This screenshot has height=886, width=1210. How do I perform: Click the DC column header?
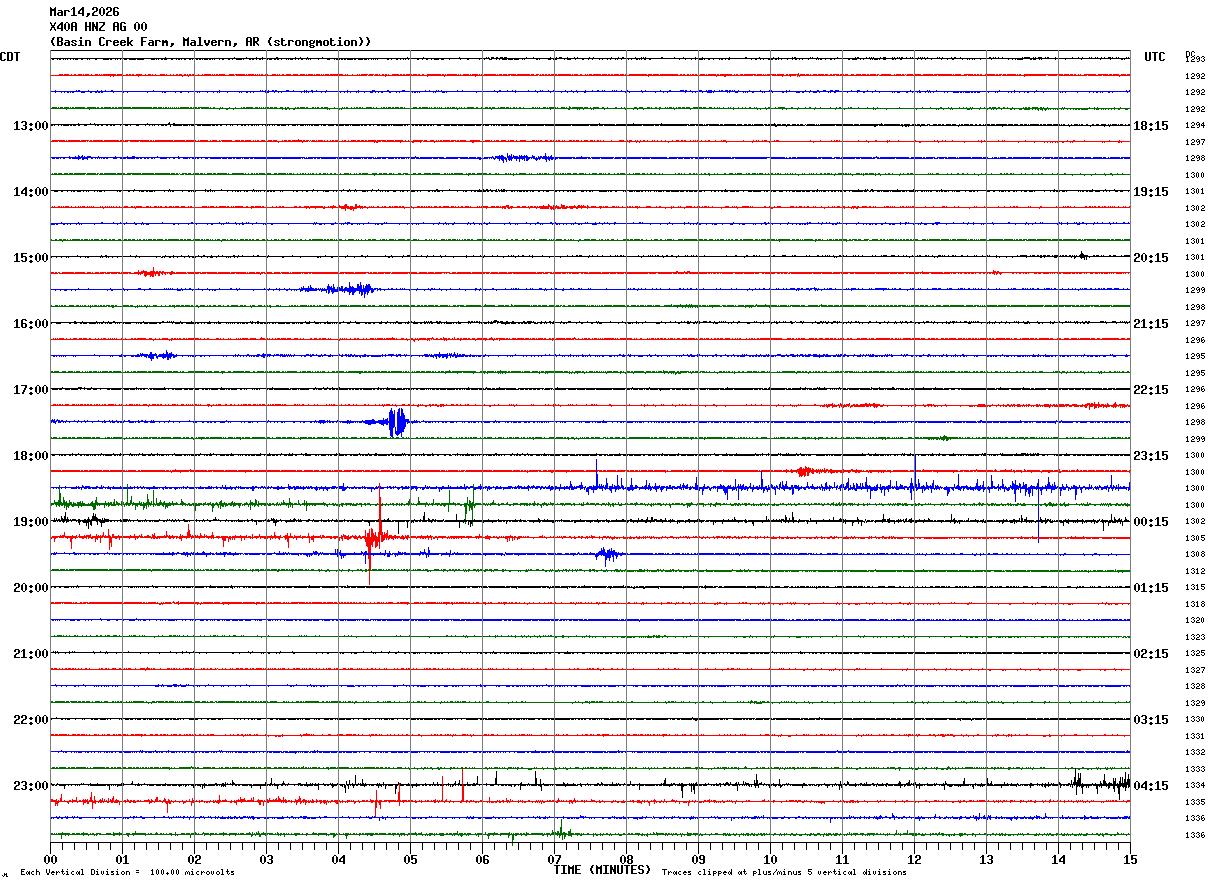tap(1190, 54)
